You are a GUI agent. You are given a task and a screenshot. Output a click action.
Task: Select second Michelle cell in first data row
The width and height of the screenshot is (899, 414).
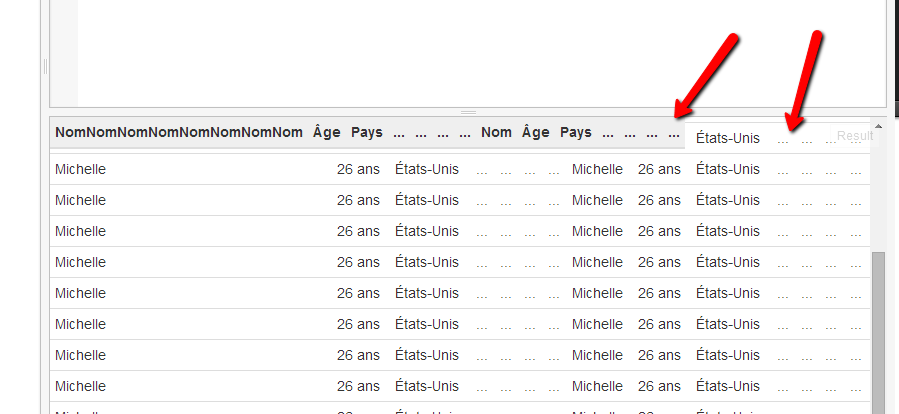pyautogui.click(x=597, y=169)
